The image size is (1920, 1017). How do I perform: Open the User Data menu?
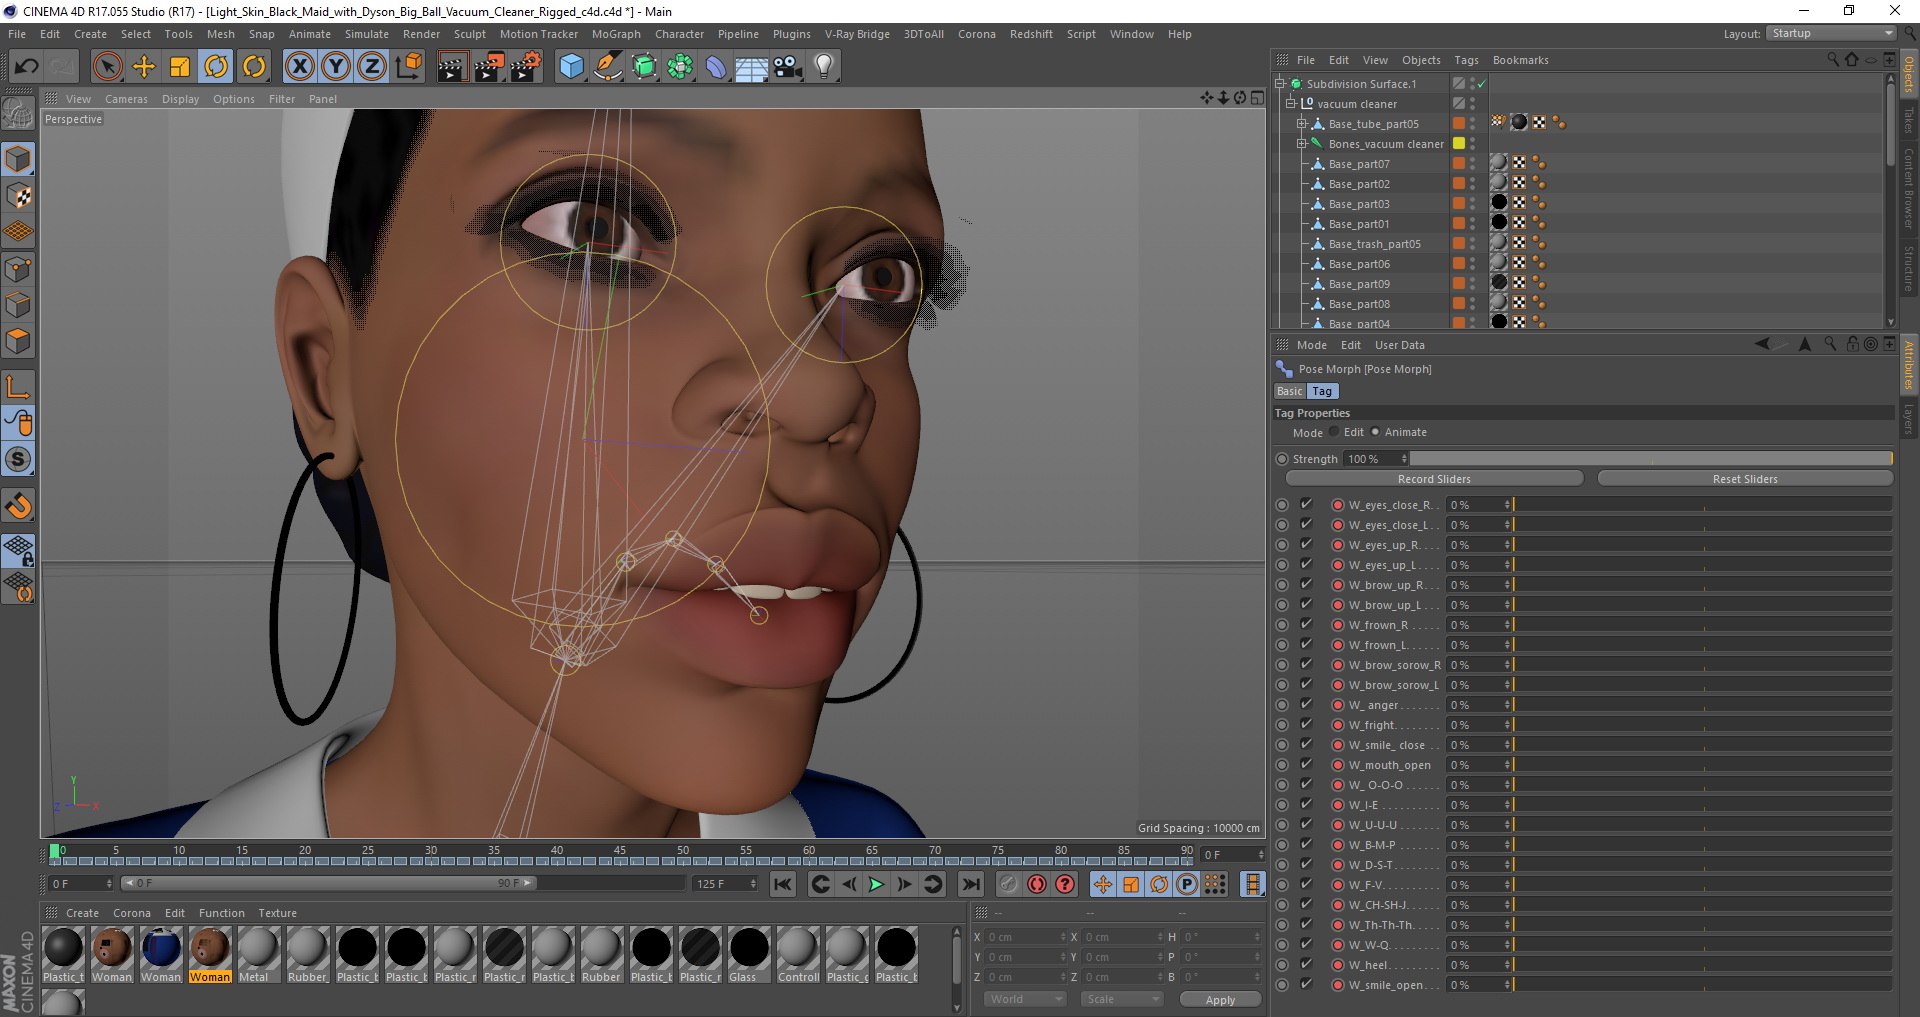(1399, 345)
